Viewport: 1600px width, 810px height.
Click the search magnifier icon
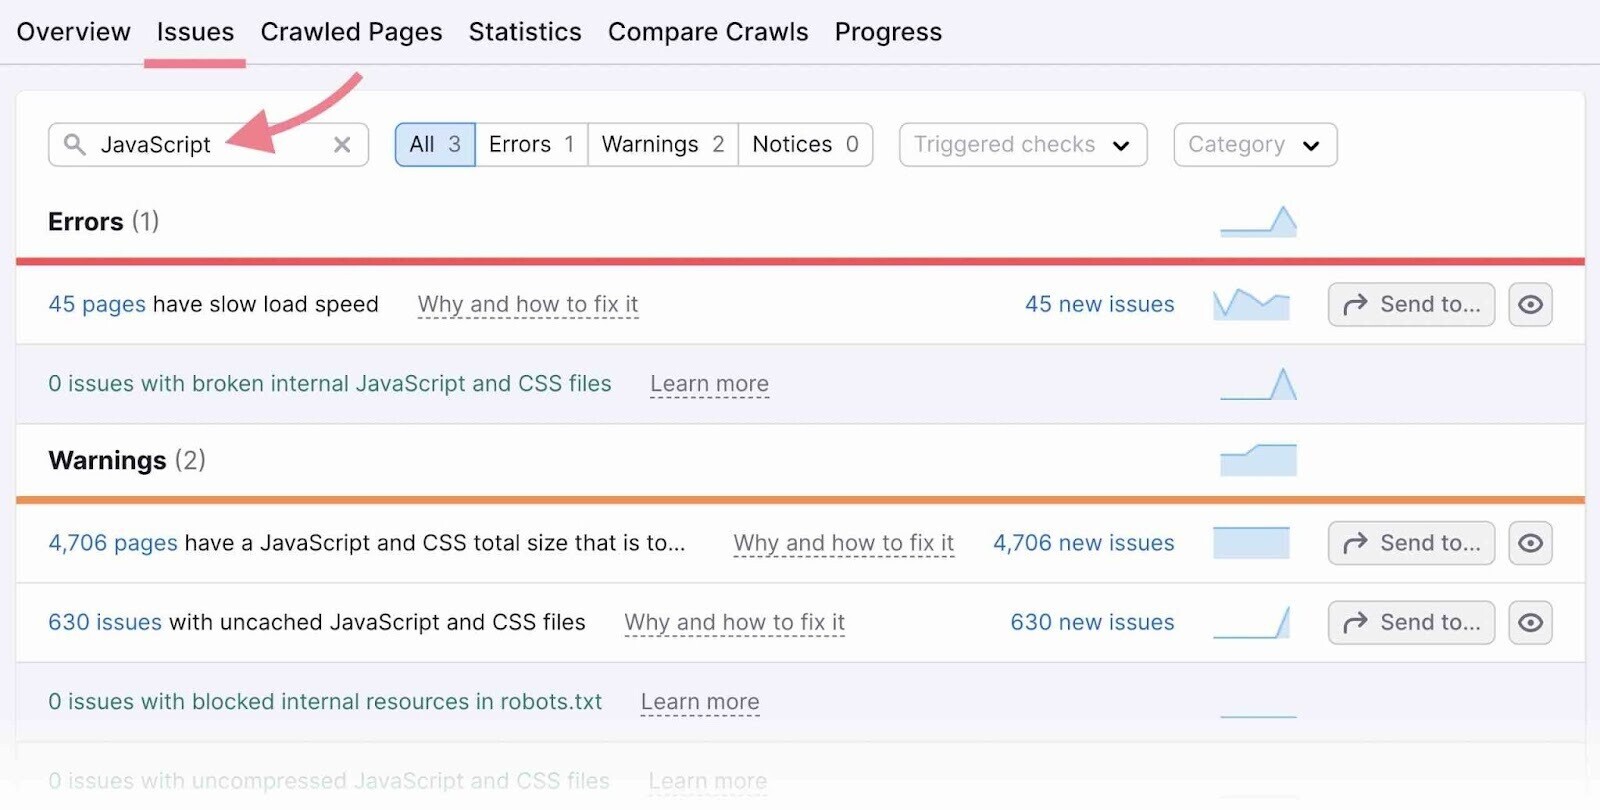(x=75, y=144)
